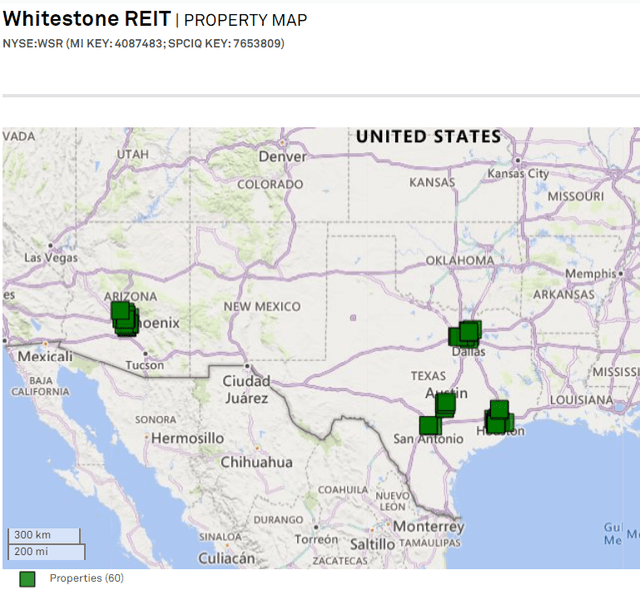Click the SONORA state label
Screen dimensions: 640x590
tap(156, 419)
